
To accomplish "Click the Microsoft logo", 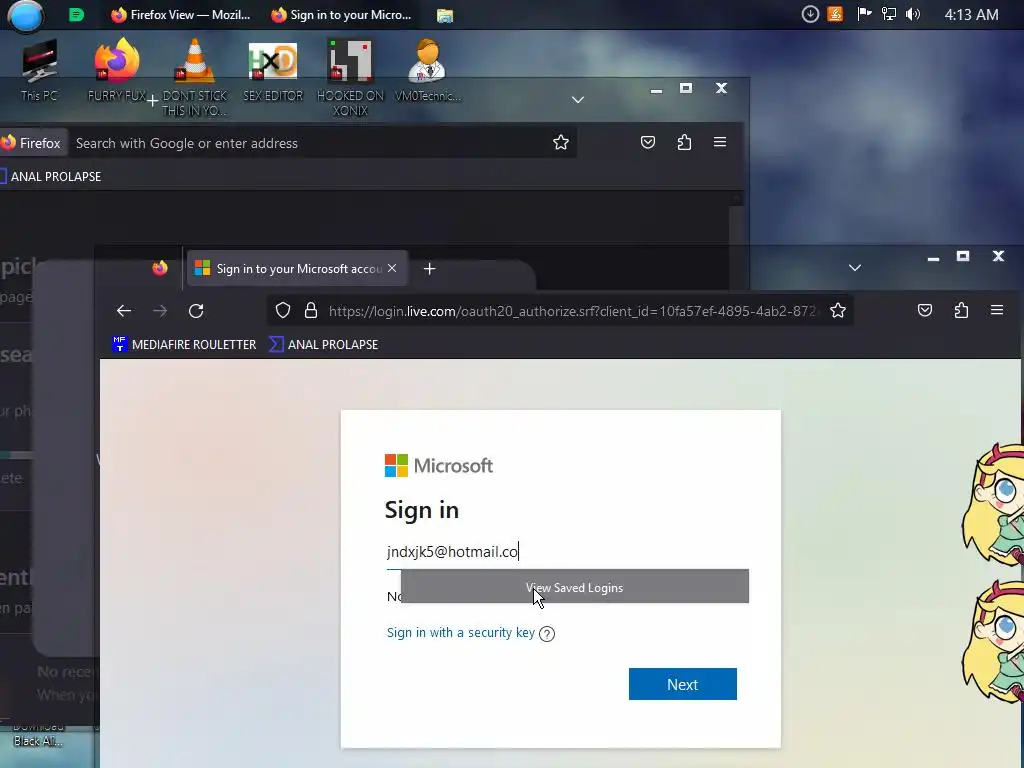I will tap(438, 466).
